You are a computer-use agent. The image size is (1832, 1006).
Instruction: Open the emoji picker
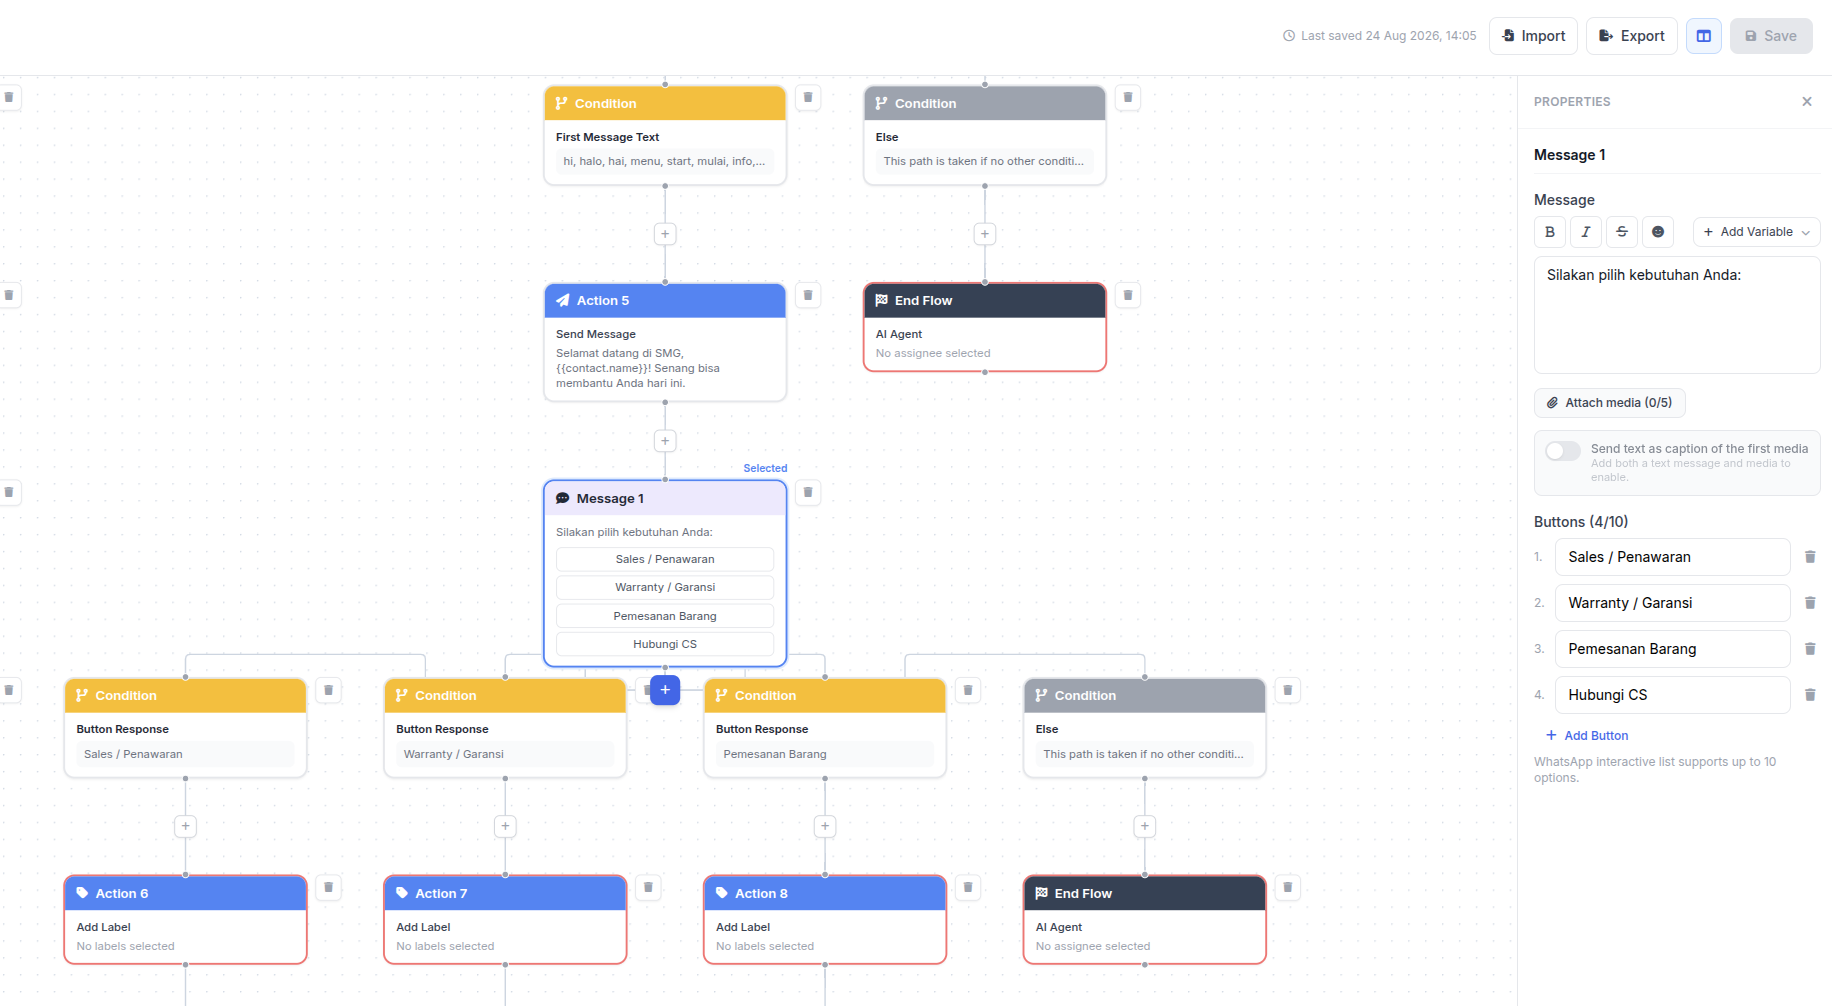[x=1658, y=232]
